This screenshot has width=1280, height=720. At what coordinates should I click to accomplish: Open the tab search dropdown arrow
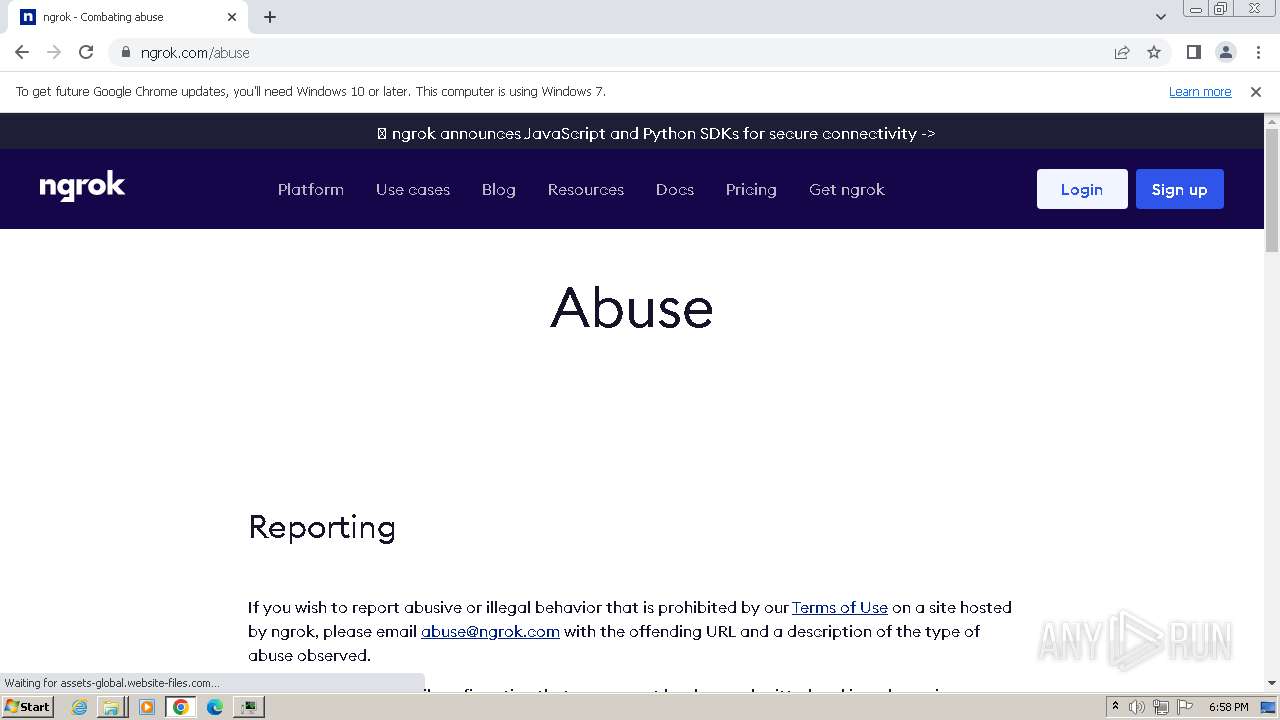click(x=1161, y=17)
